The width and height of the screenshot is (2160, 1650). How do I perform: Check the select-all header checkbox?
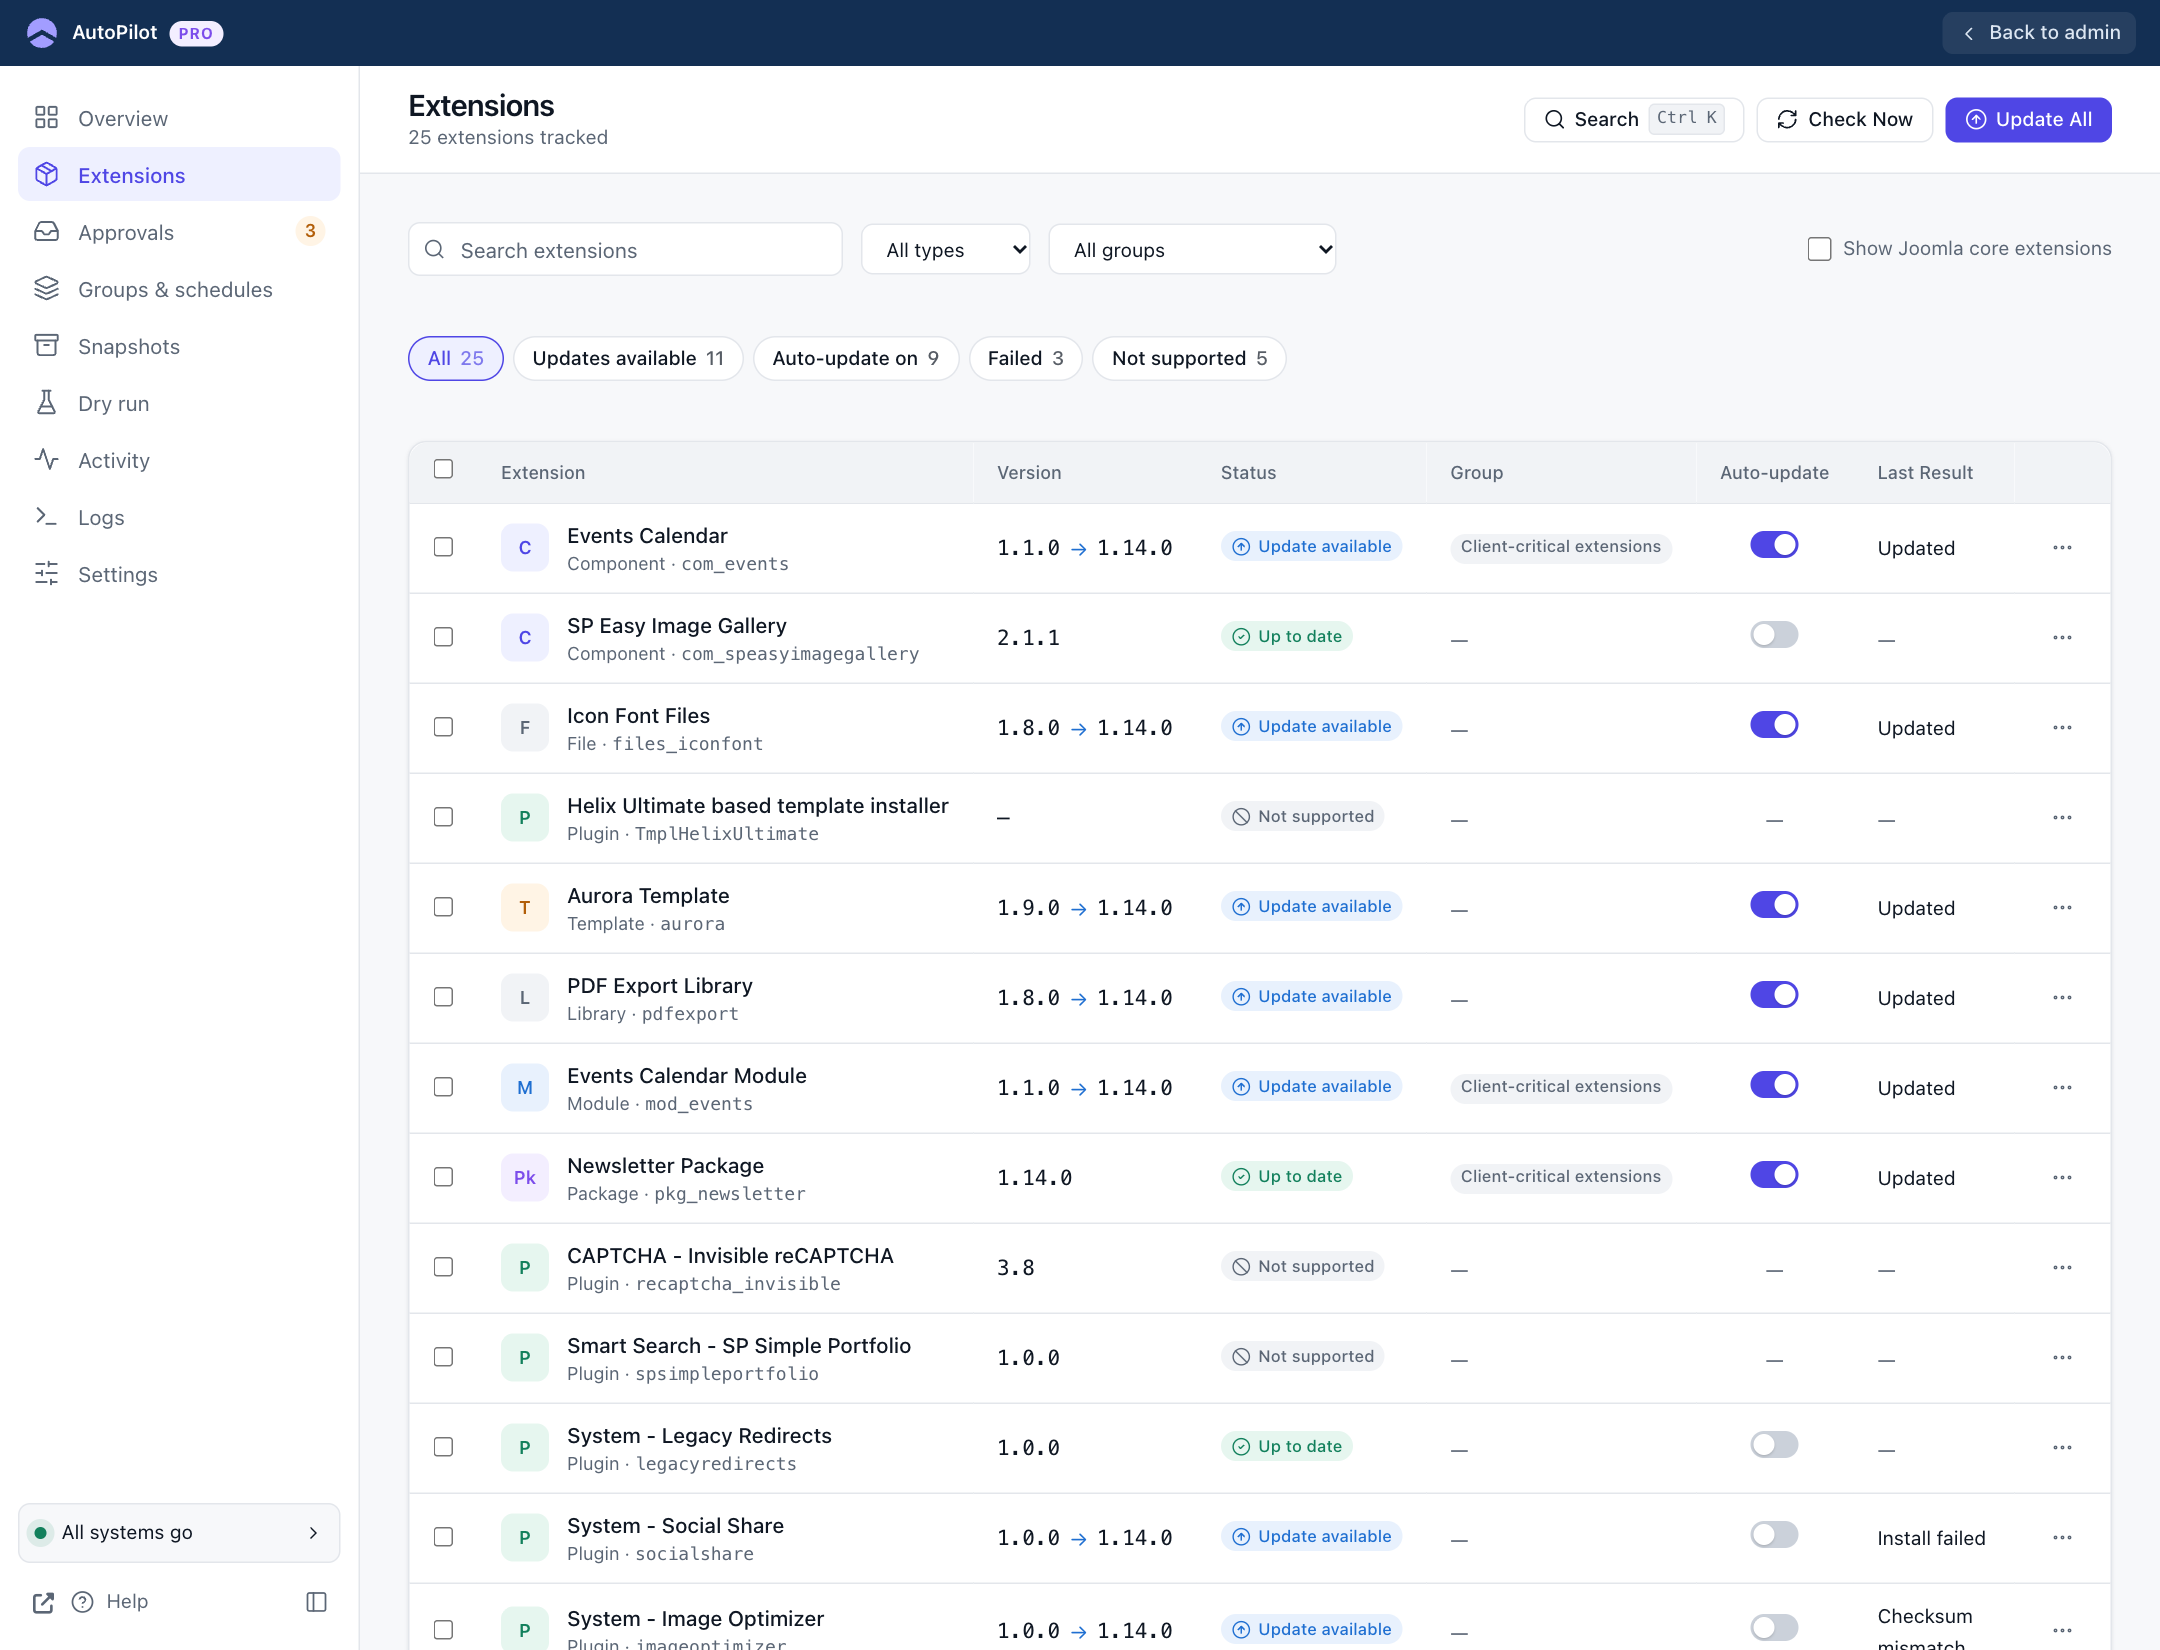pos(443,469)
